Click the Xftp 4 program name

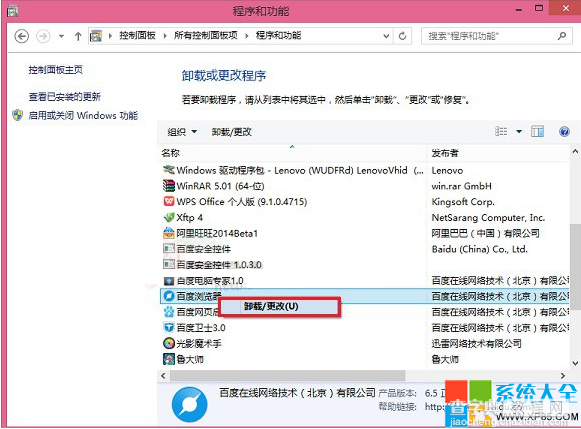click(189, 217)
